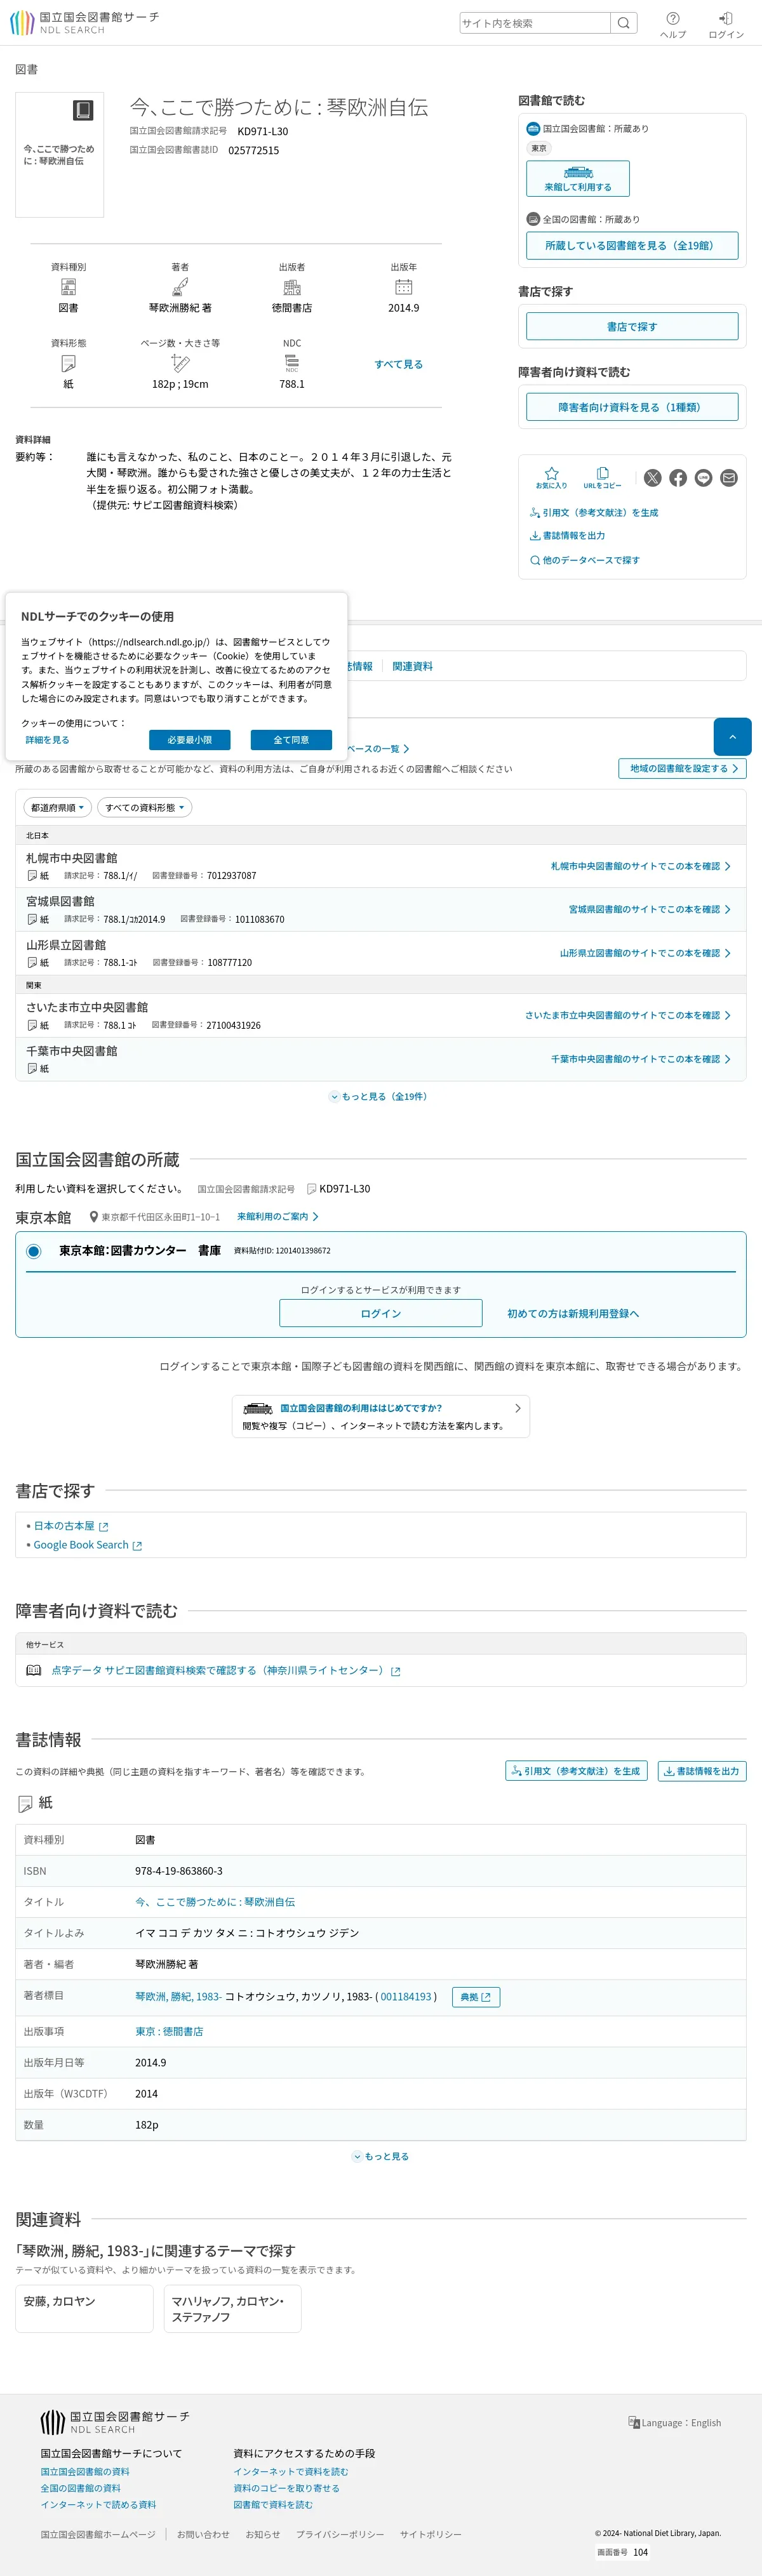This screenshot has height=2576, width=762.
Task: Open さいたま市立中央図書館のサイトでこの本を確認
Action: tap(628, 1016)
